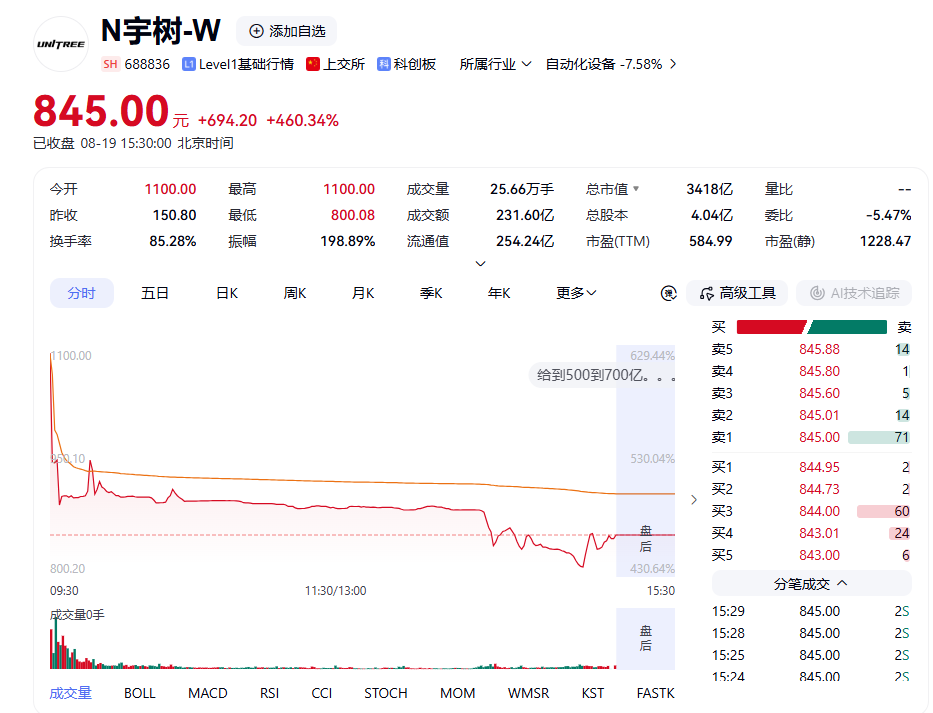This screenshot has height=713, width=933.
Task: Click the 15:29 trade tick row
Action: [x=811, y=611]
